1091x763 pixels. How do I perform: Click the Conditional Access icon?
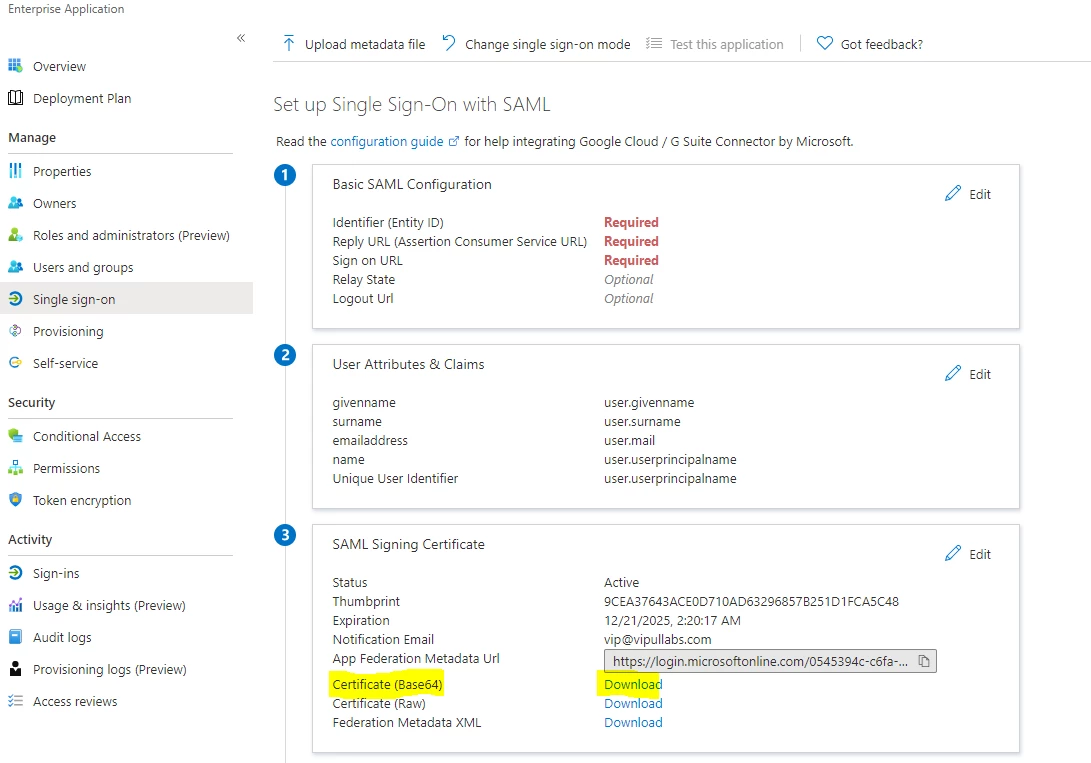coord(15,436)
